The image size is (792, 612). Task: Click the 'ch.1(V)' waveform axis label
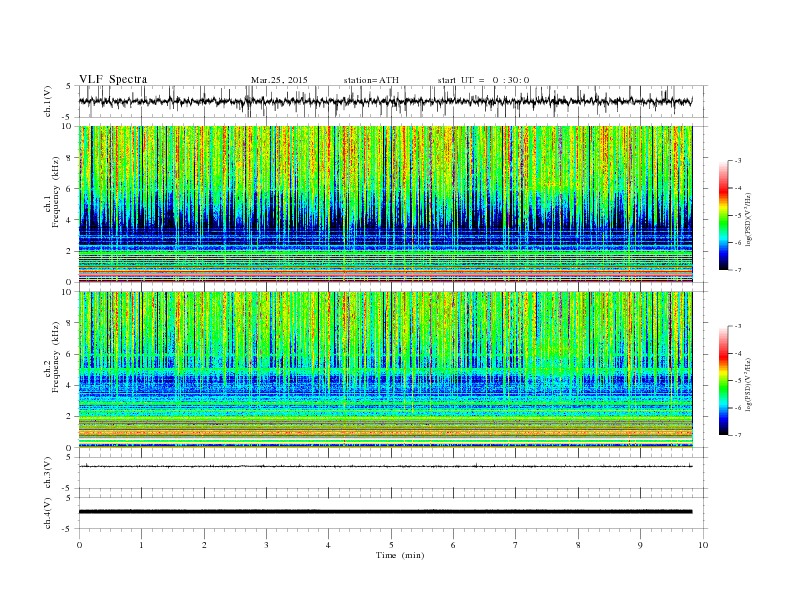[47, 101]
